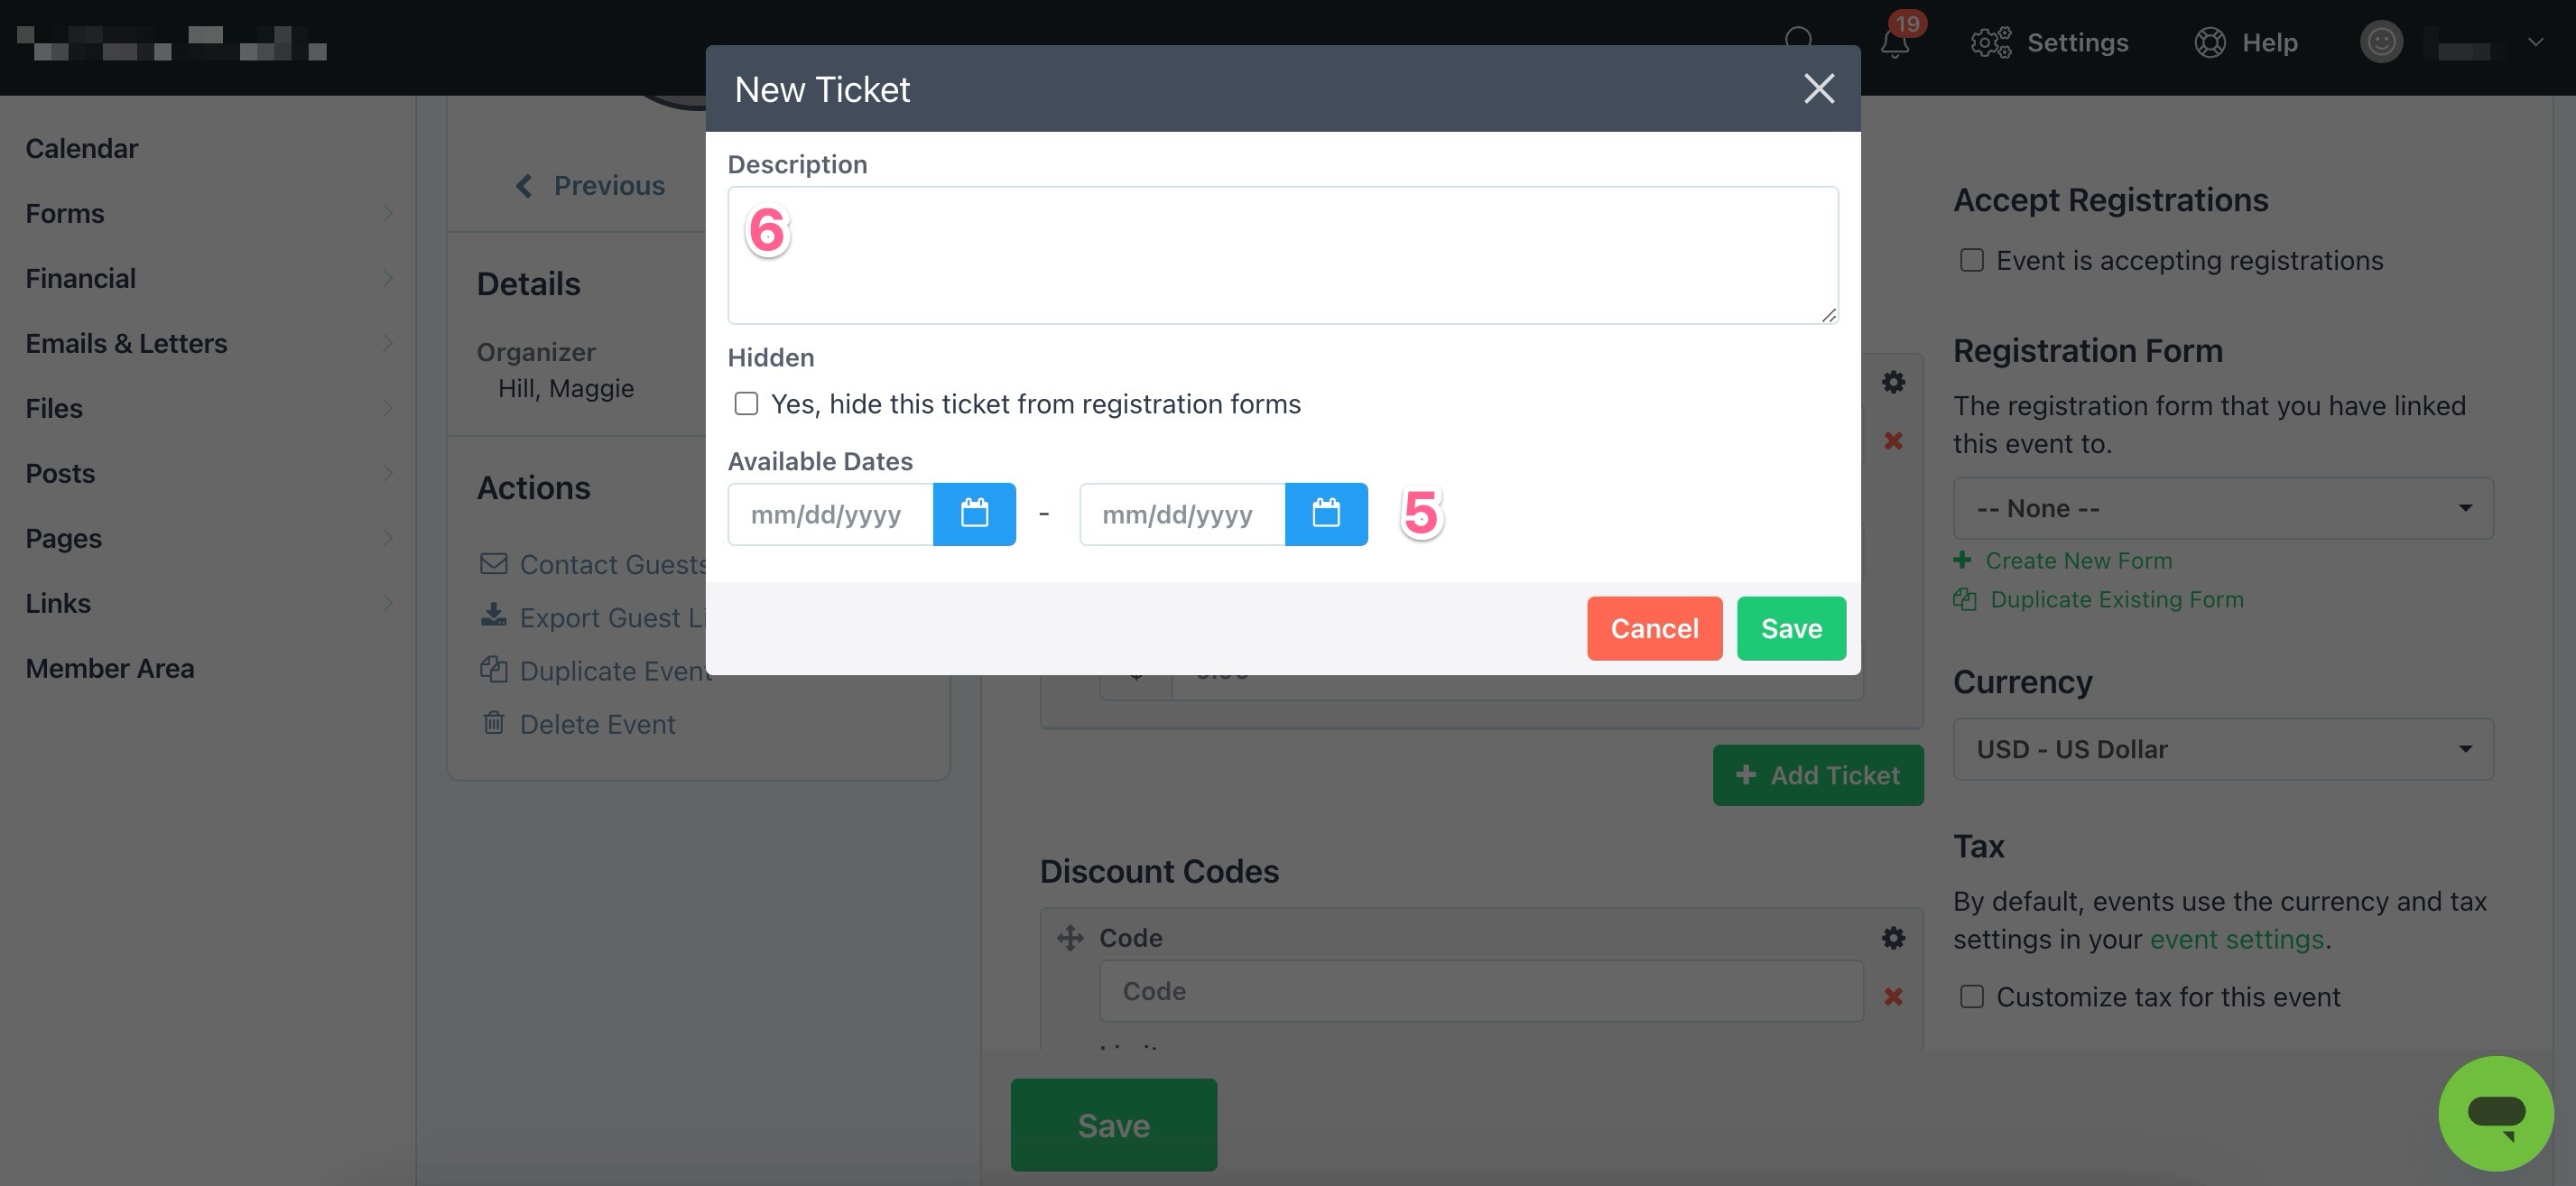The image size is (2576, 1186).
Task: Cancel the New Ticket dialog
Action: 1654,629
